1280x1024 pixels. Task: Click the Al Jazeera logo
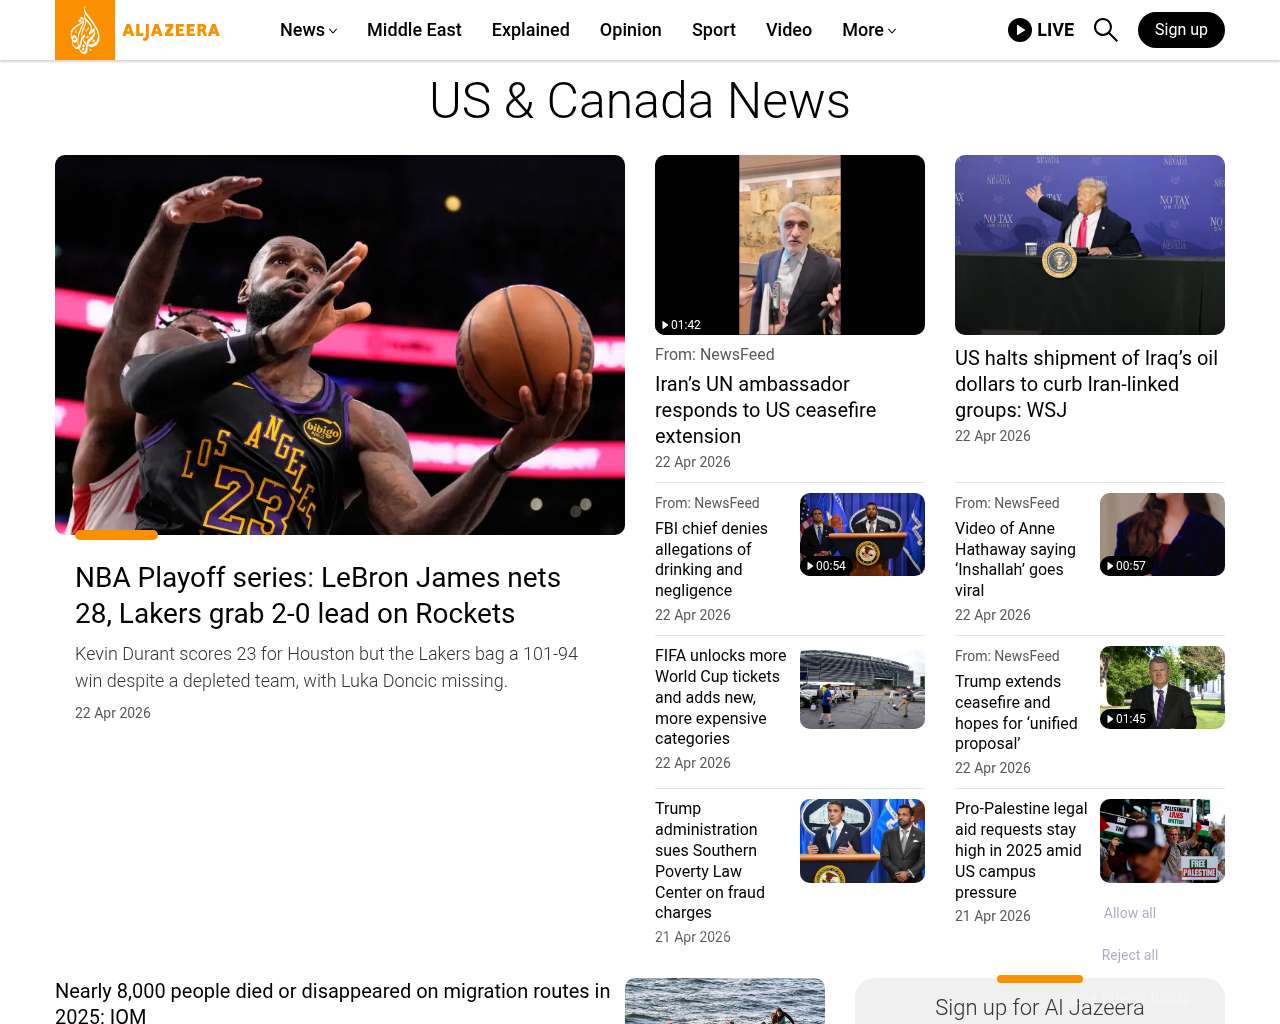(x=138, y=30)
